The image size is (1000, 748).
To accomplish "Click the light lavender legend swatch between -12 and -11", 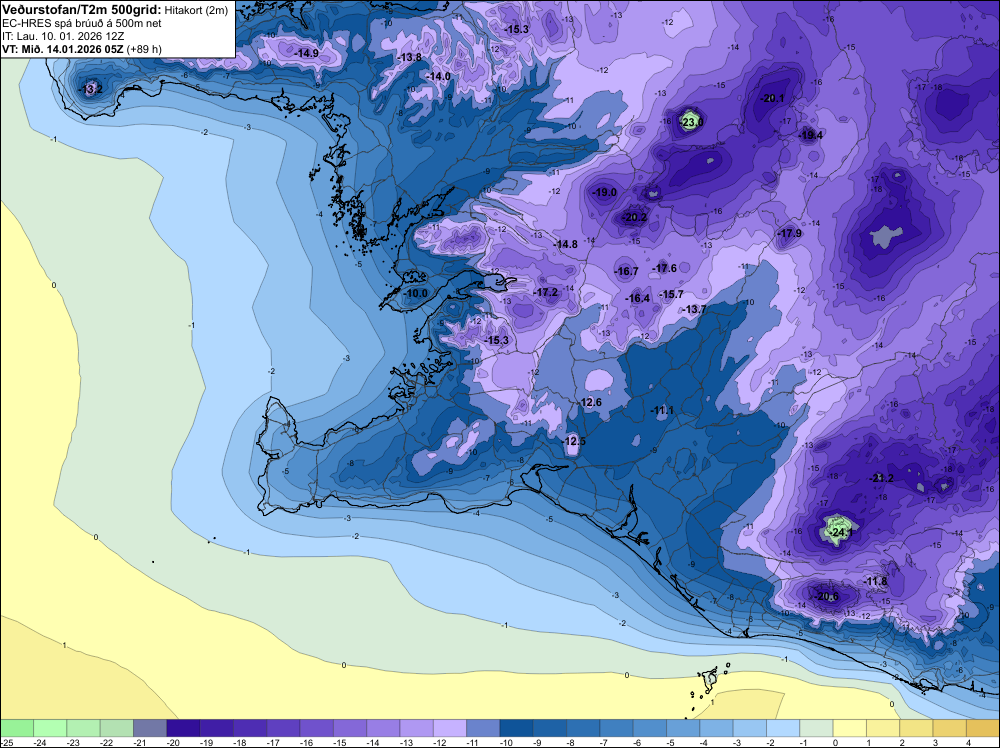I will tap(450, 728).
